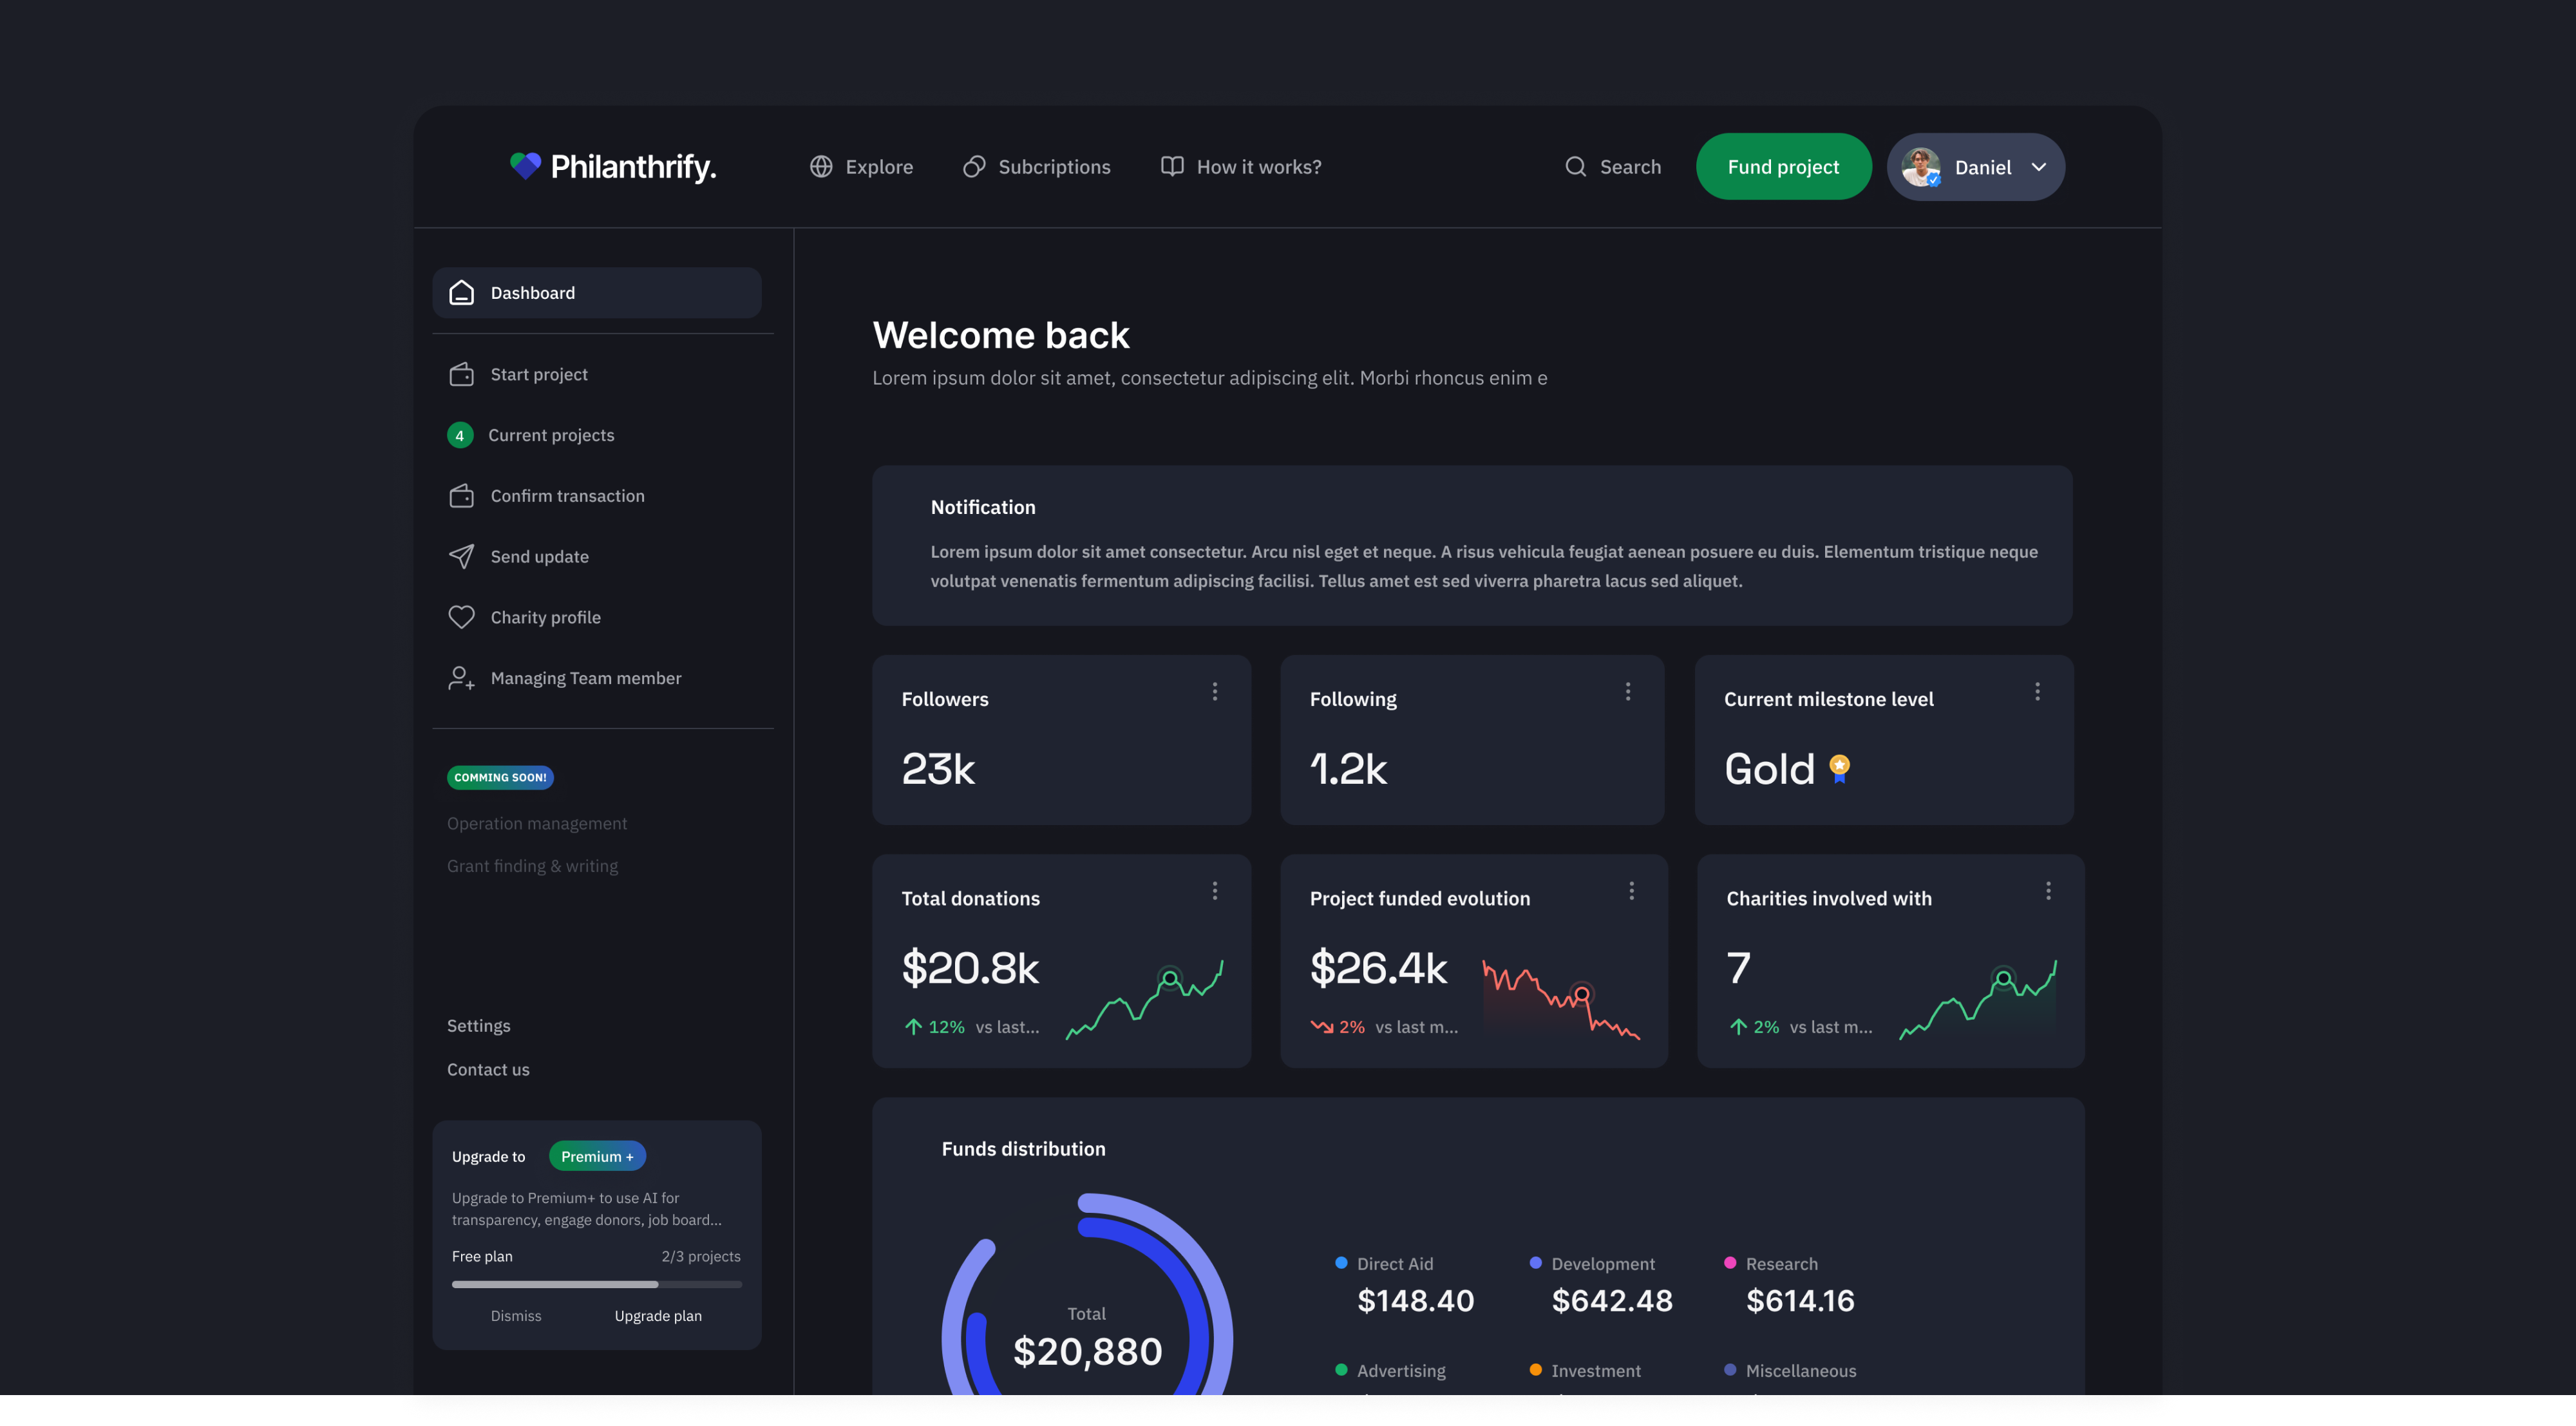Image resolution: width=2576 pixels, height=1426 pixels.
Task: Click the Search magnifier icon
Action: 1575,167
